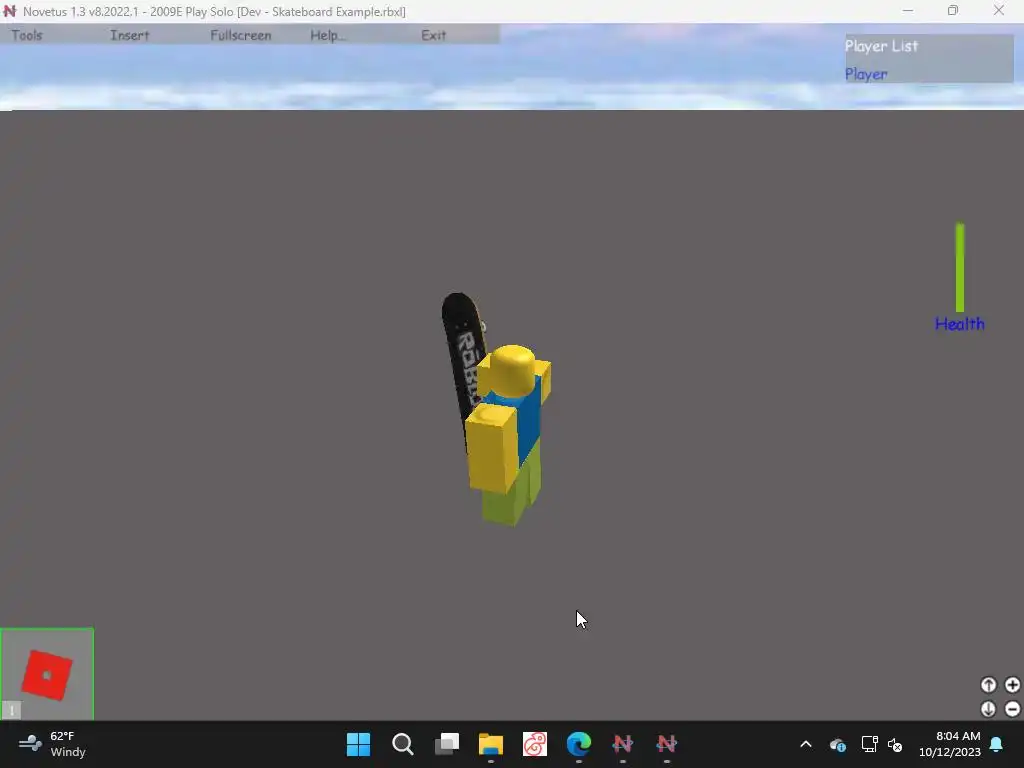Click the green Health bar

[960, 268]
